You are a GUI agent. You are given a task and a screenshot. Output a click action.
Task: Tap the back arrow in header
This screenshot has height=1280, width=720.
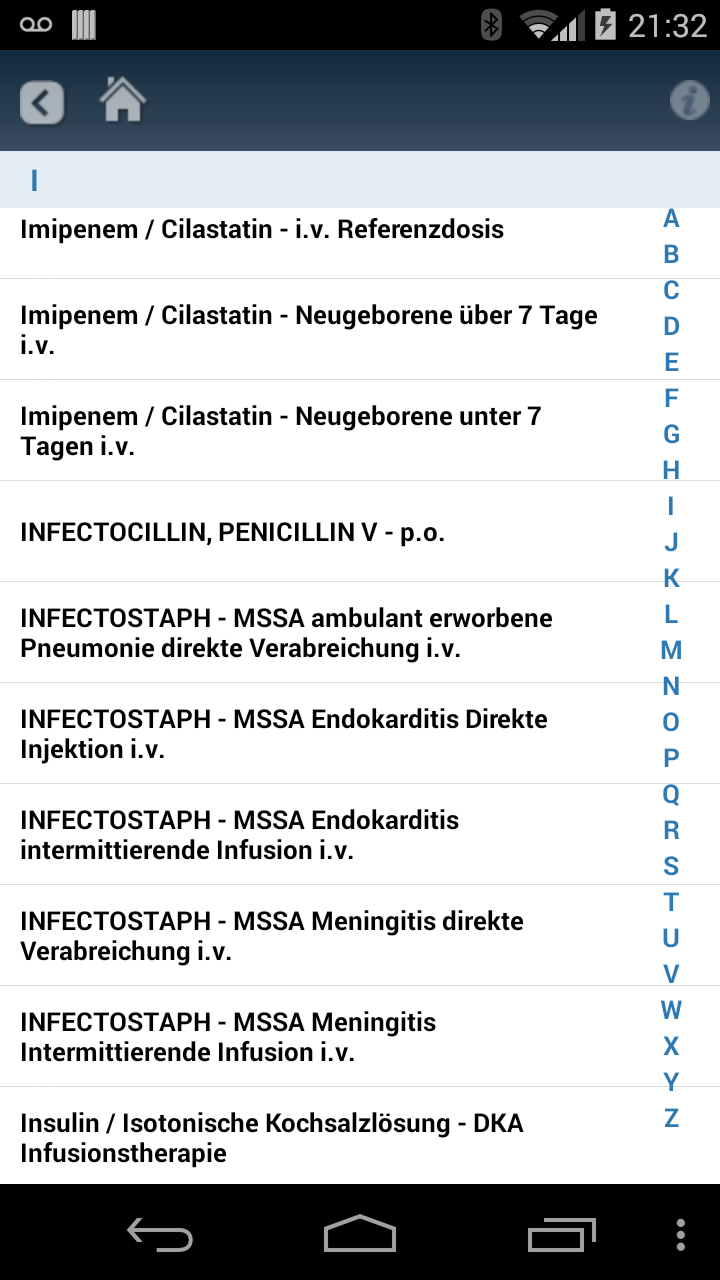(x=42, y=102)
